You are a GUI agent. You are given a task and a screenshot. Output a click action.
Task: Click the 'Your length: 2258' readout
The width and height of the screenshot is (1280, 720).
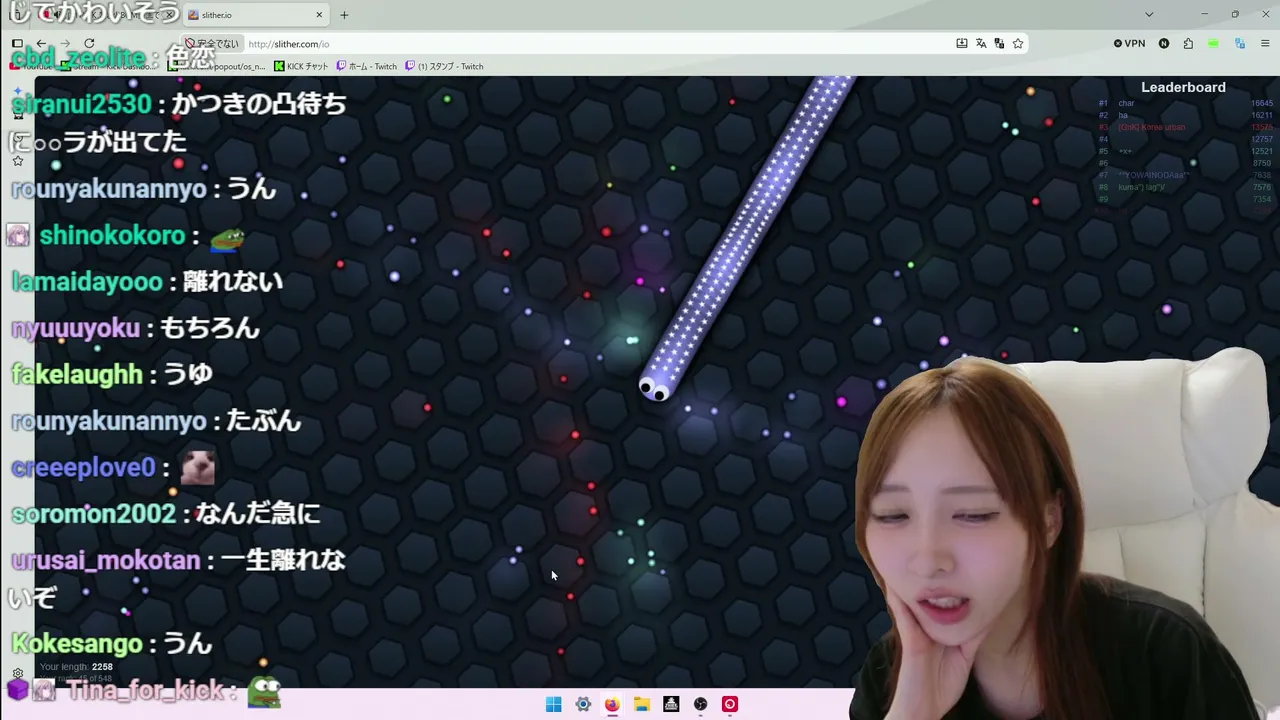(x=76, y=667)
